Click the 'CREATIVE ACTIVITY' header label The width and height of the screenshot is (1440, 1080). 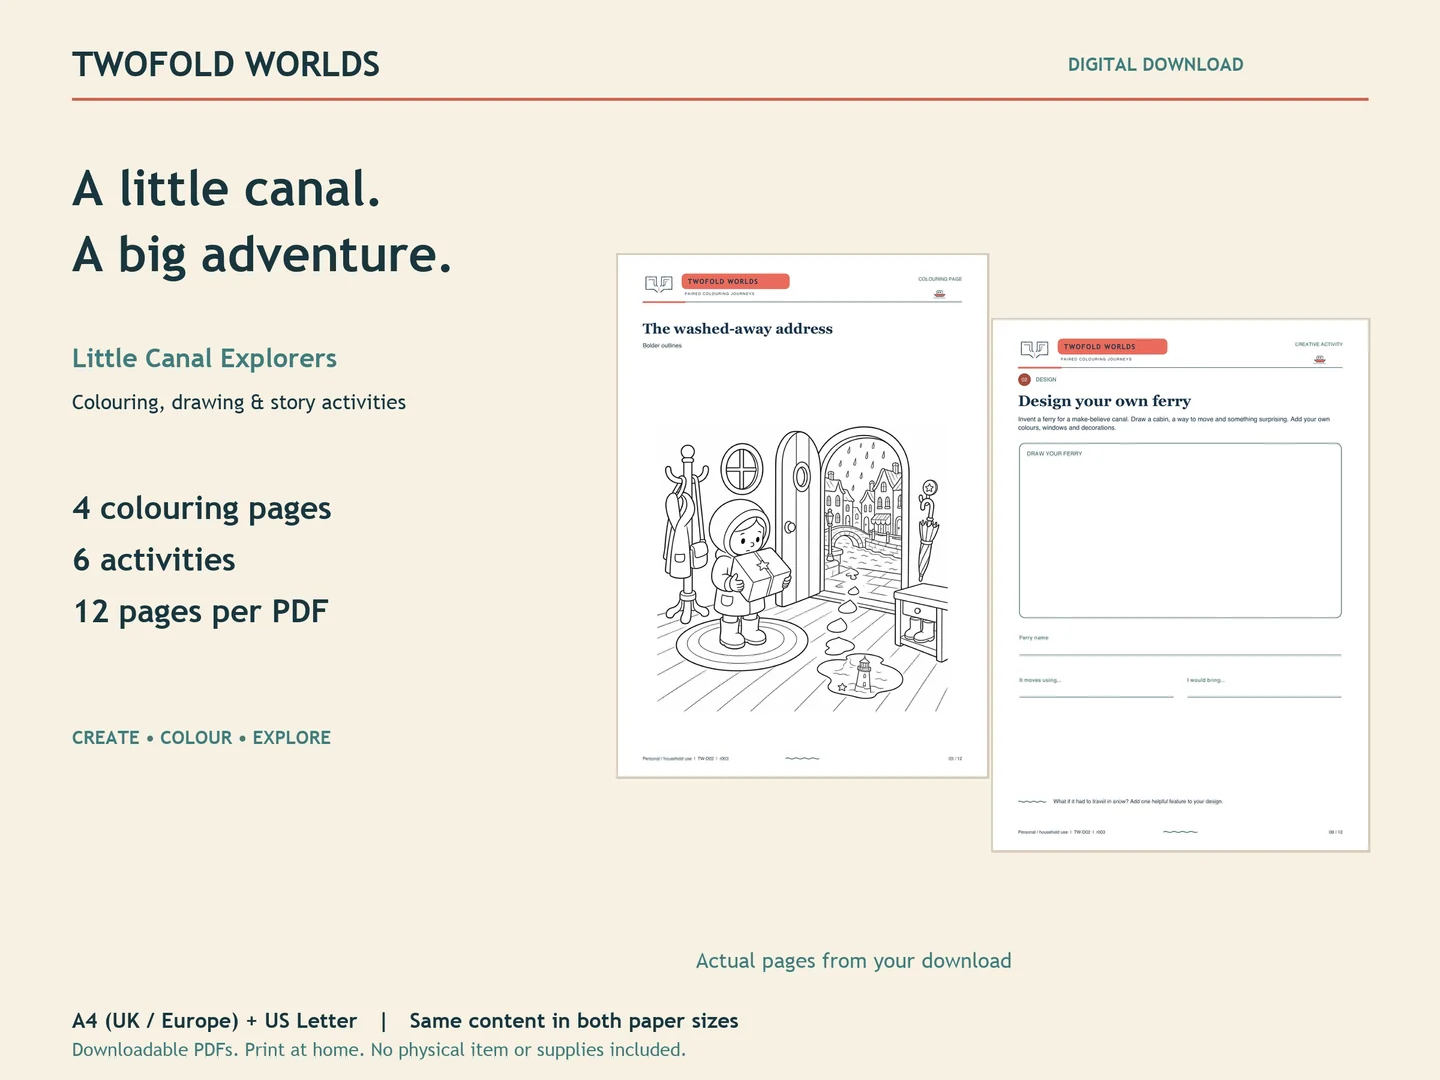click(1319, 344)
